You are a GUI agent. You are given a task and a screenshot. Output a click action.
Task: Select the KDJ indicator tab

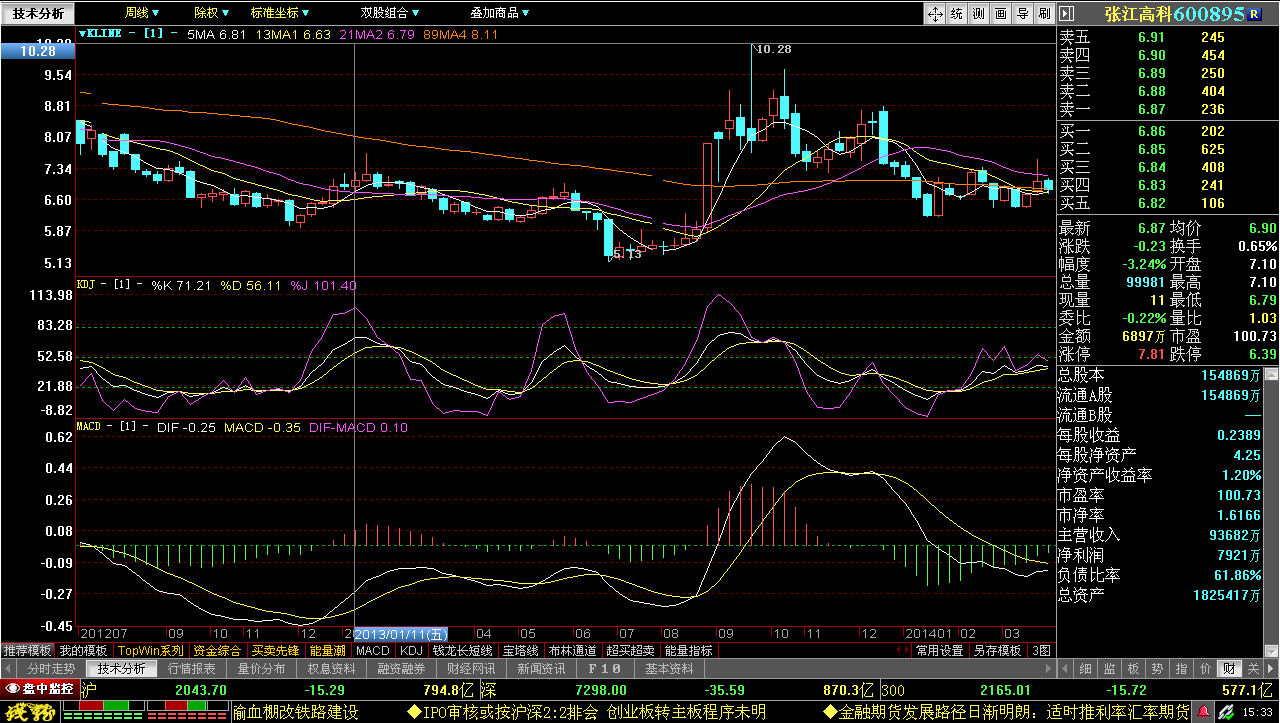[x=411, y=650]
